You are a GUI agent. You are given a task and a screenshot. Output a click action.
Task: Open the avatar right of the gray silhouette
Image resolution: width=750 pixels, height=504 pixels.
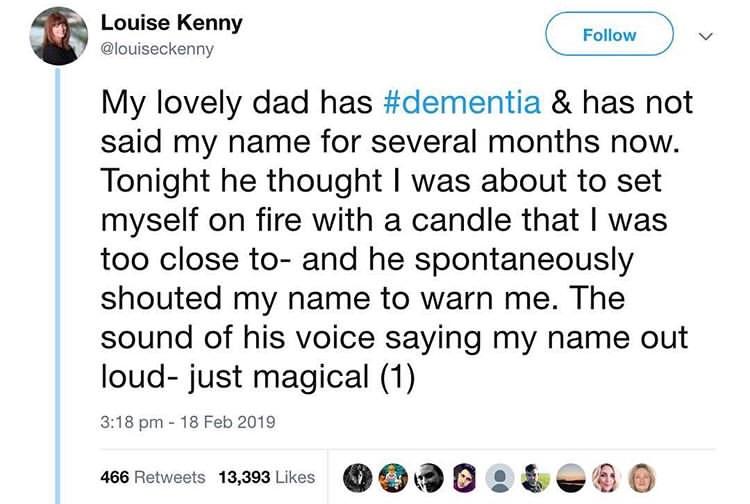[x=534, y=477]
